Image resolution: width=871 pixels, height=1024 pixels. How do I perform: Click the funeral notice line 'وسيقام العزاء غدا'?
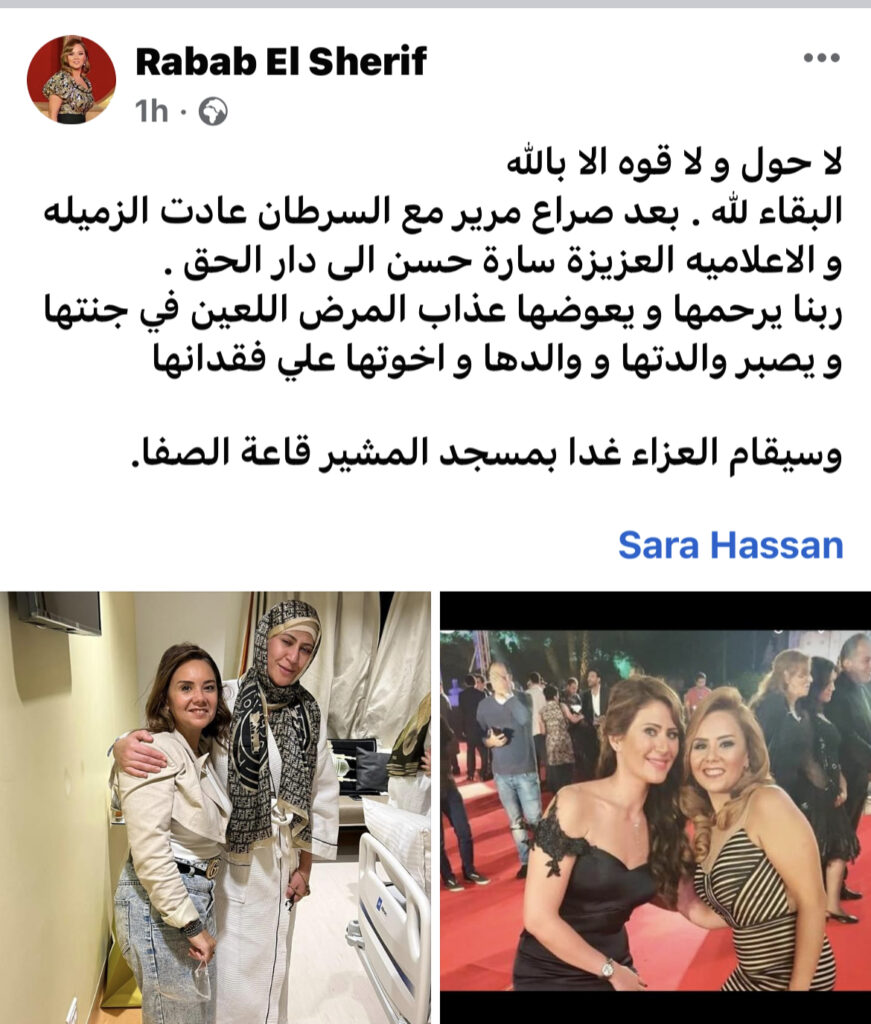tap(487, 453)
